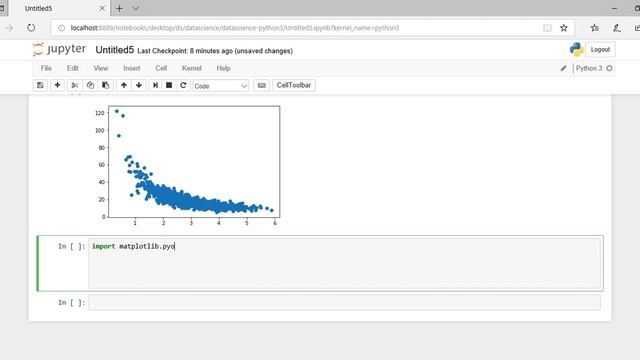The width and height of the screenshot is (640, 360).
Task: Open the web notes pen icon
Action: coord(617,28)
